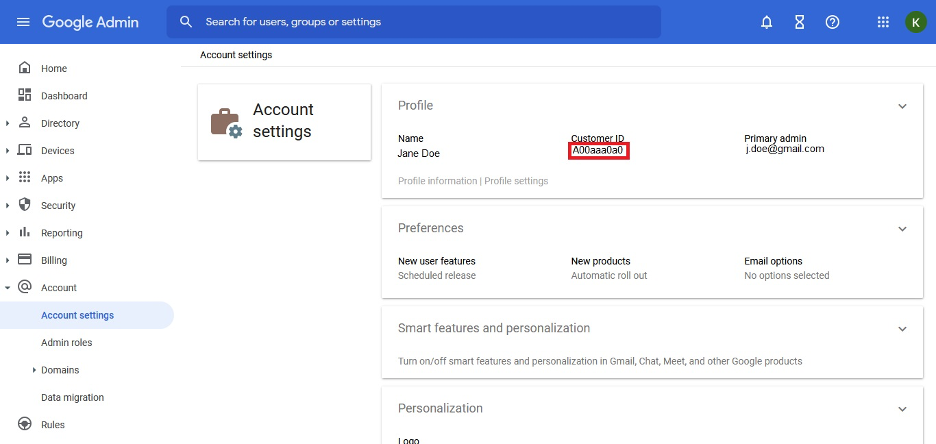936x444 pixels.
Task: Click the New products label
Action: (601, 261)
